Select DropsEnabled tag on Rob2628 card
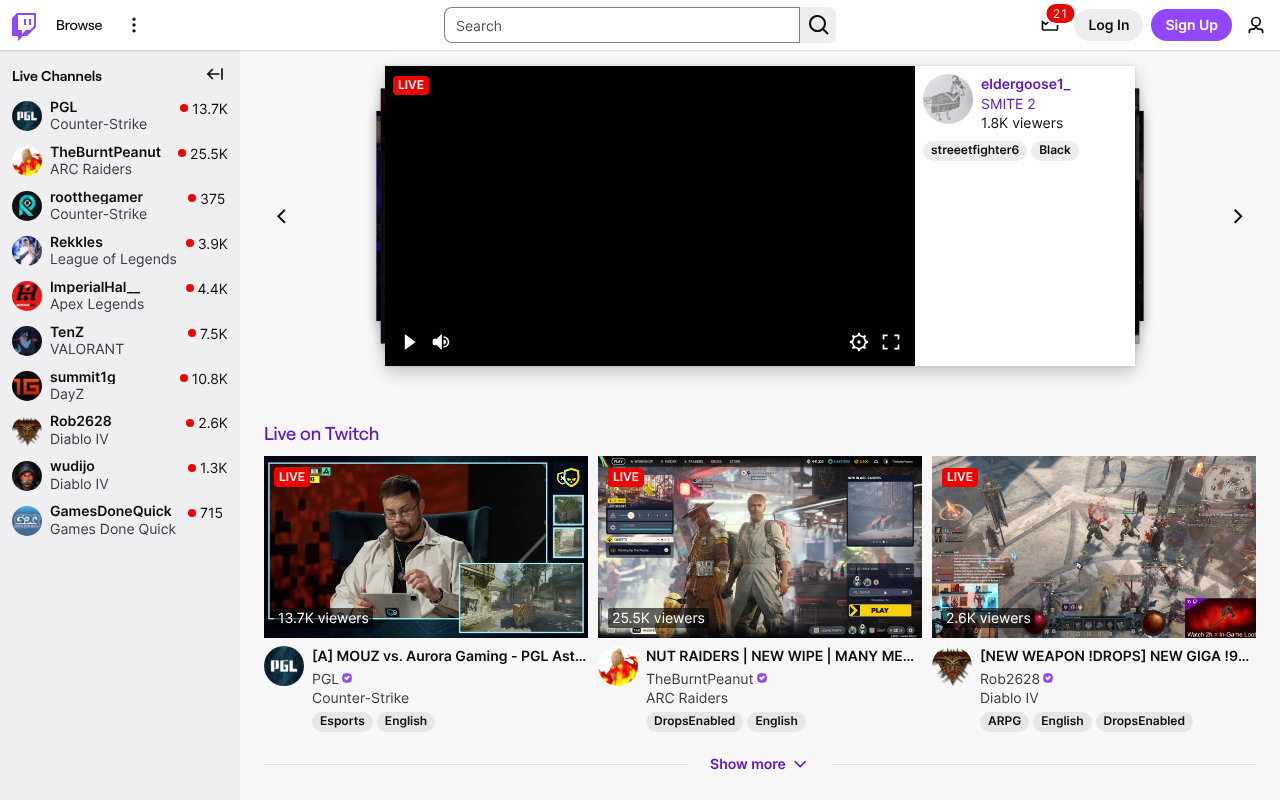Screen dimensions: 1280x800 tap(1144, 721)
